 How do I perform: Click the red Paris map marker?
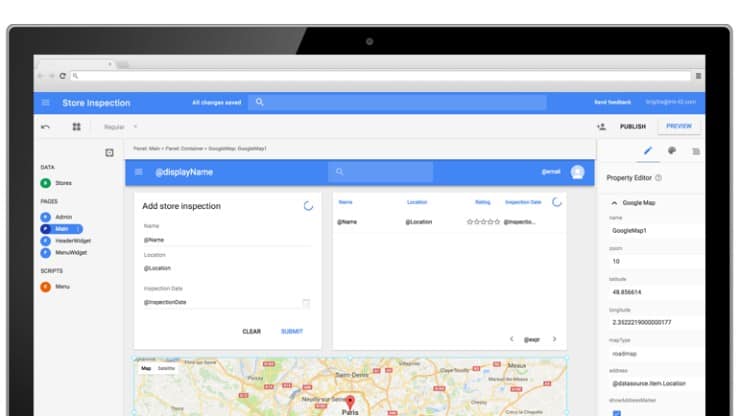point(350,402)
